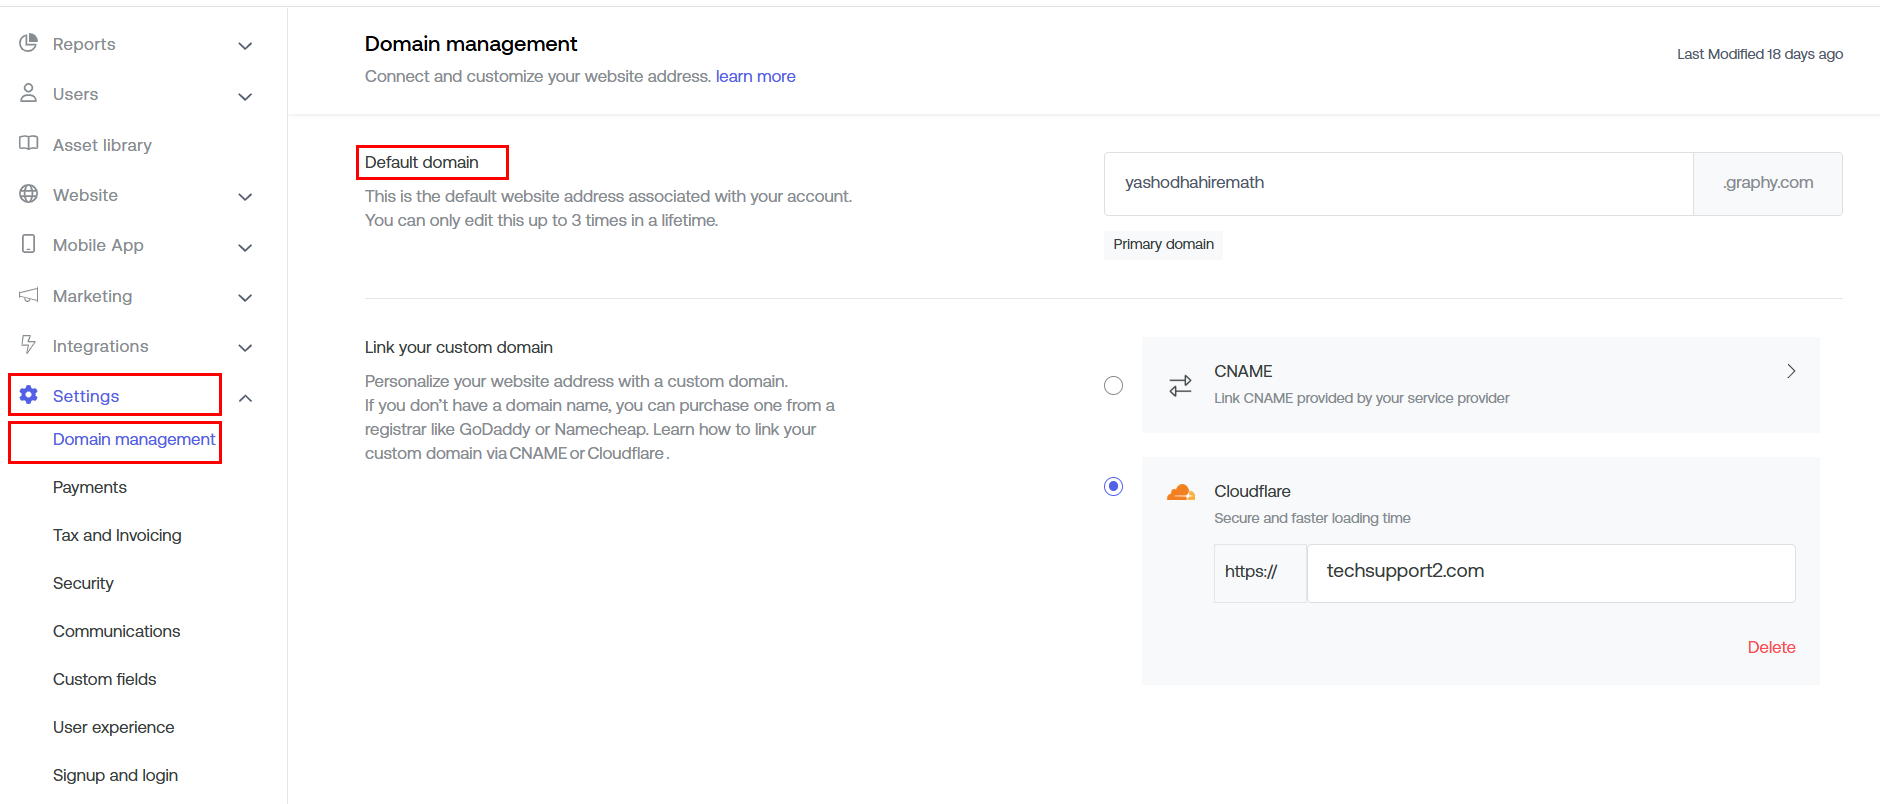Click the Mobile App phone icon
Viewport: 1880px width, 804px height.
click(28, 244)
